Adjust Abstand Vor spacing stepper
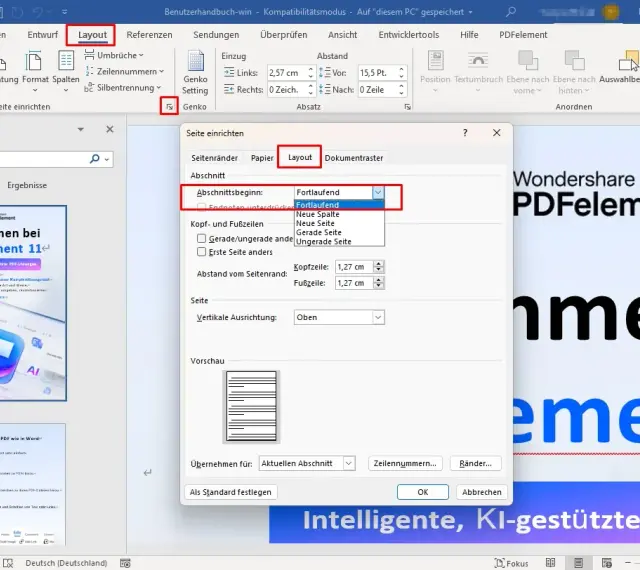Screen dimensions: 640x570 pos(402,73)
